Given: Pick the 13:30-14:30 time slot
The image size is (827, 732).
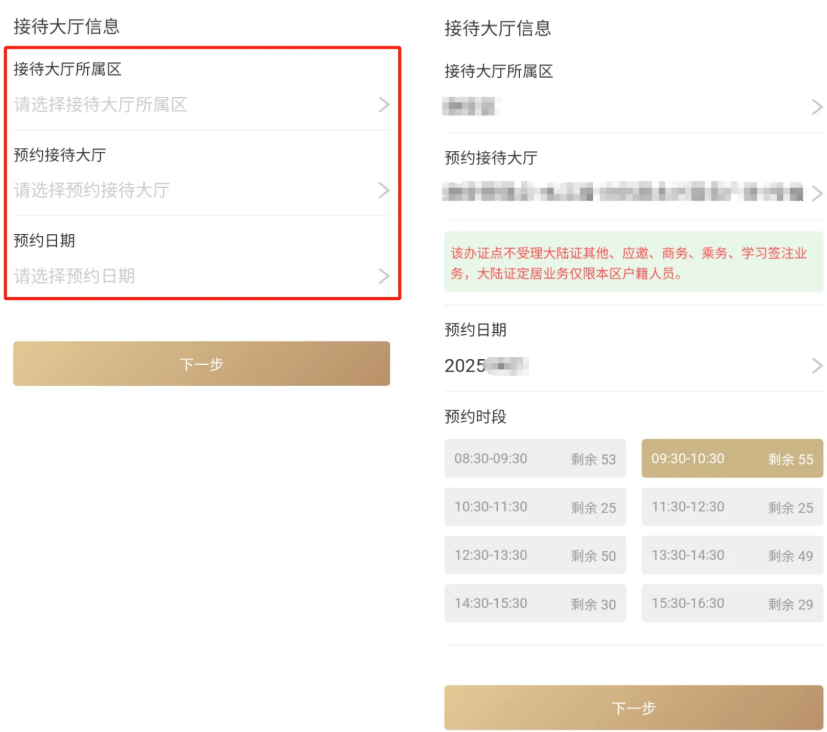Looking at the screenshot, I should click(x=732, y=555).
